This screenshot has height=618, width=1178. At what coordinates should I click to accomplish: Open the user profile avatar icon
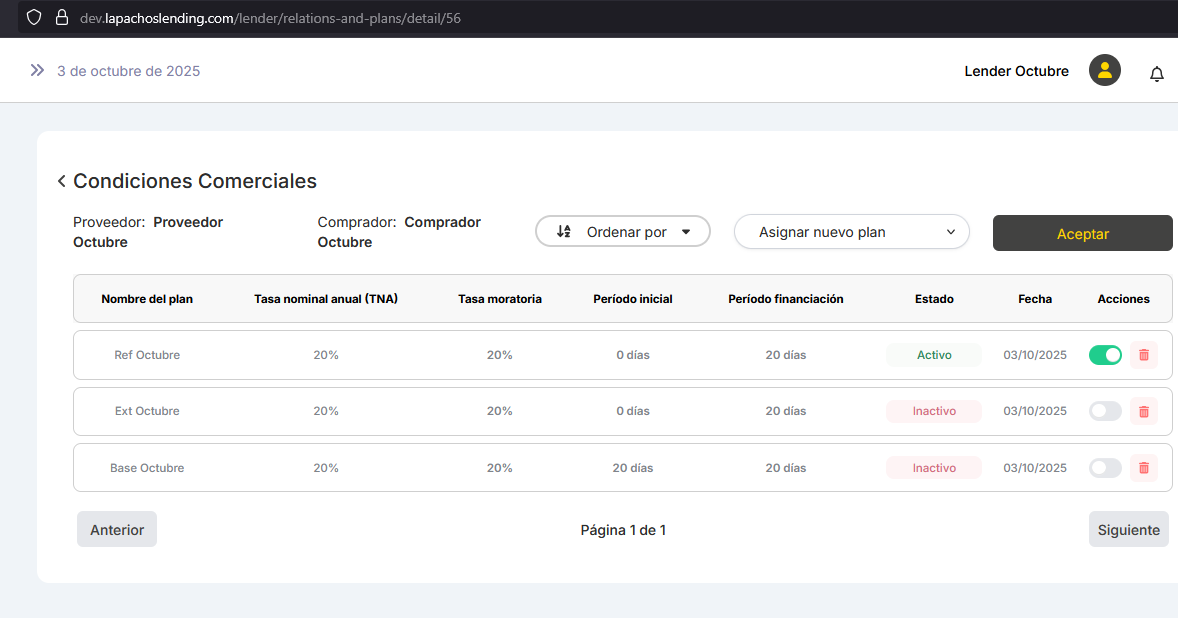coord(1104,70)
